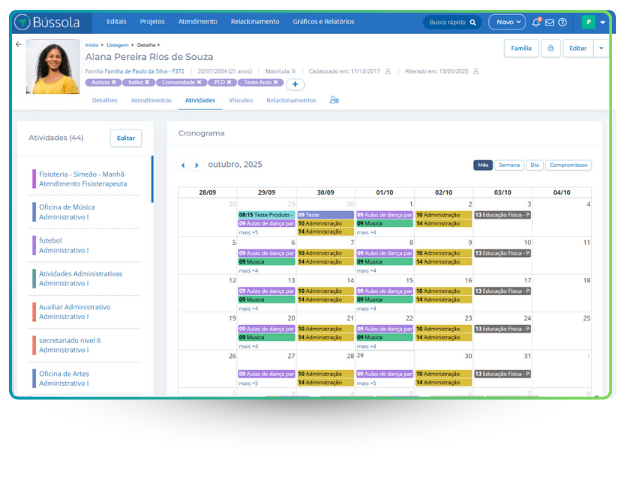The width and height of the screenshot is (620, 480).
Task: Remove the Autista tag
Action: 113,82
